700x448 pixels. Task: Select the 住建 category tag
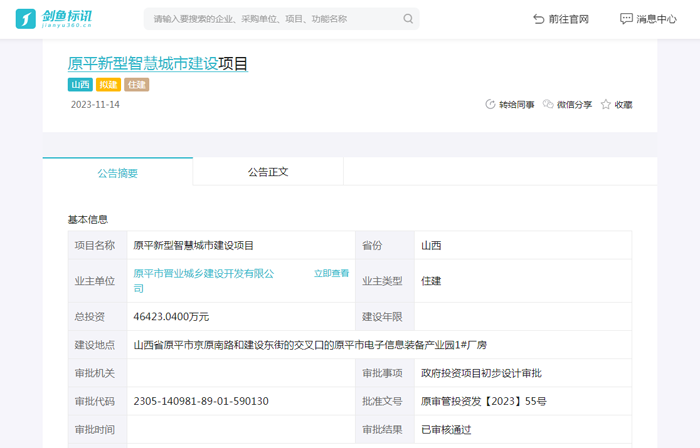tap(136, 85)
